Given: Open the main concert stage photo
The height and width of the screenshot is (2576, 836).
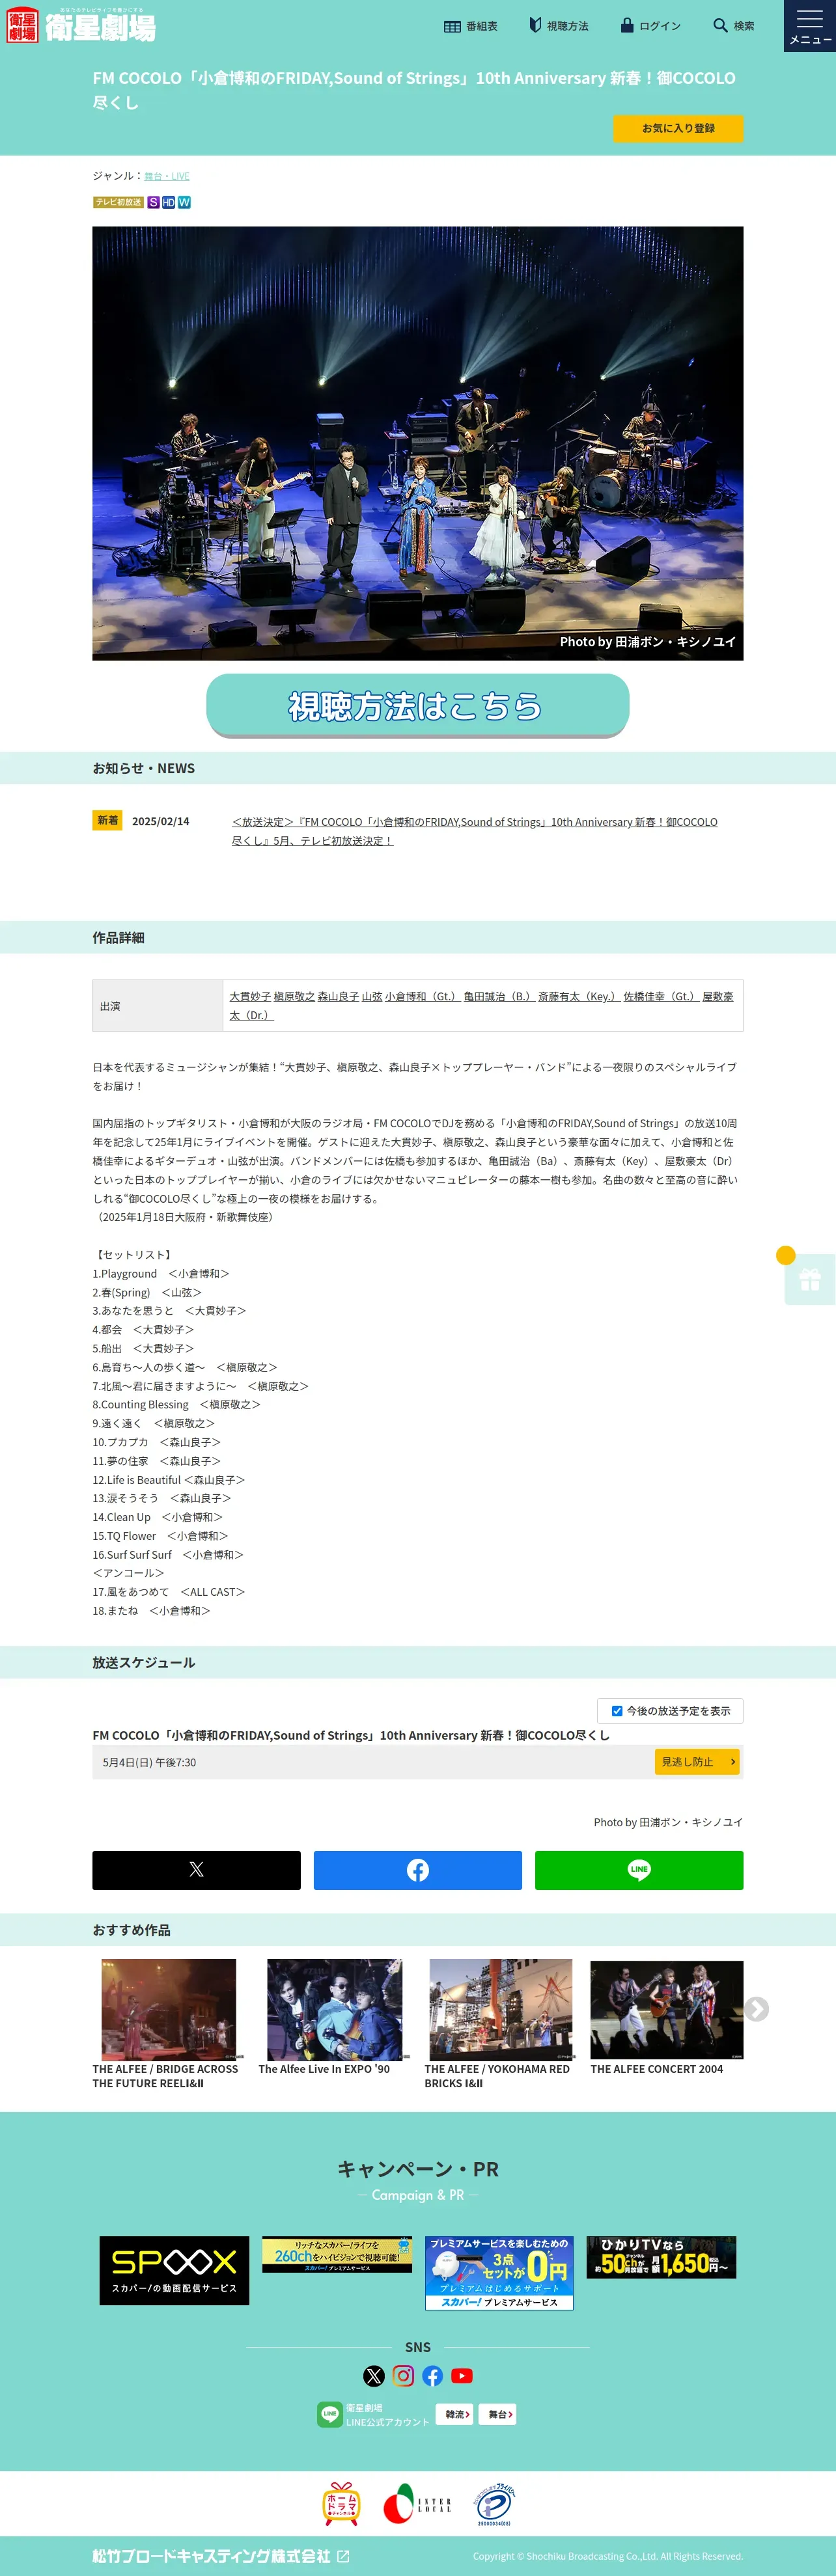Looking at the screenshot, I should coord(418,443).
